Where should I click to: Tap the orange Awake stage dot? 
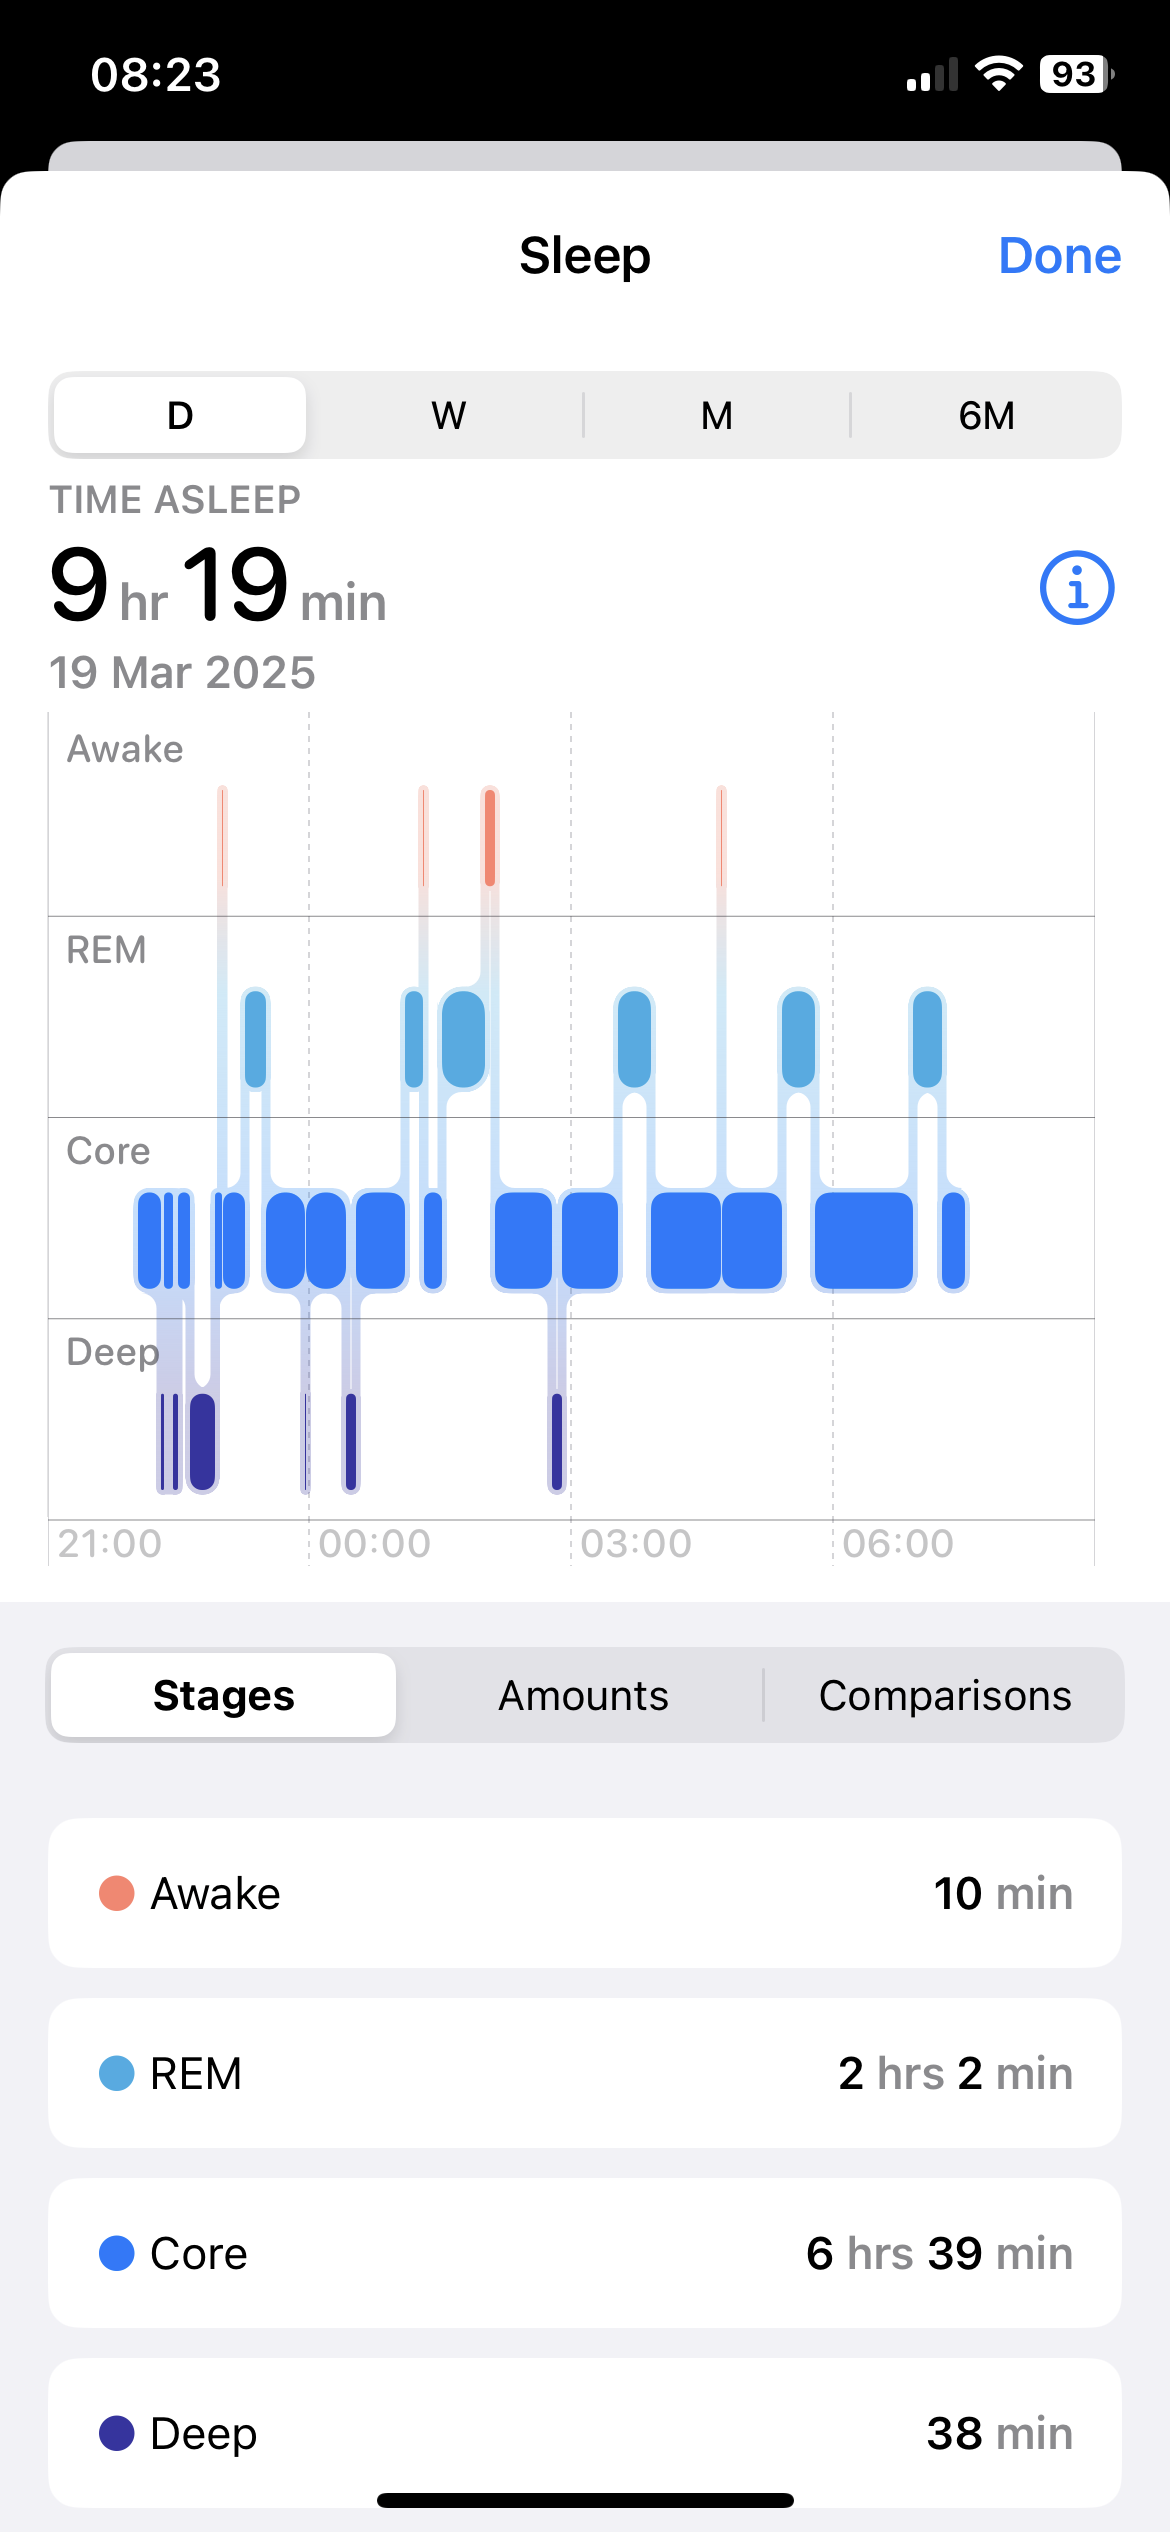(117, 1893)
